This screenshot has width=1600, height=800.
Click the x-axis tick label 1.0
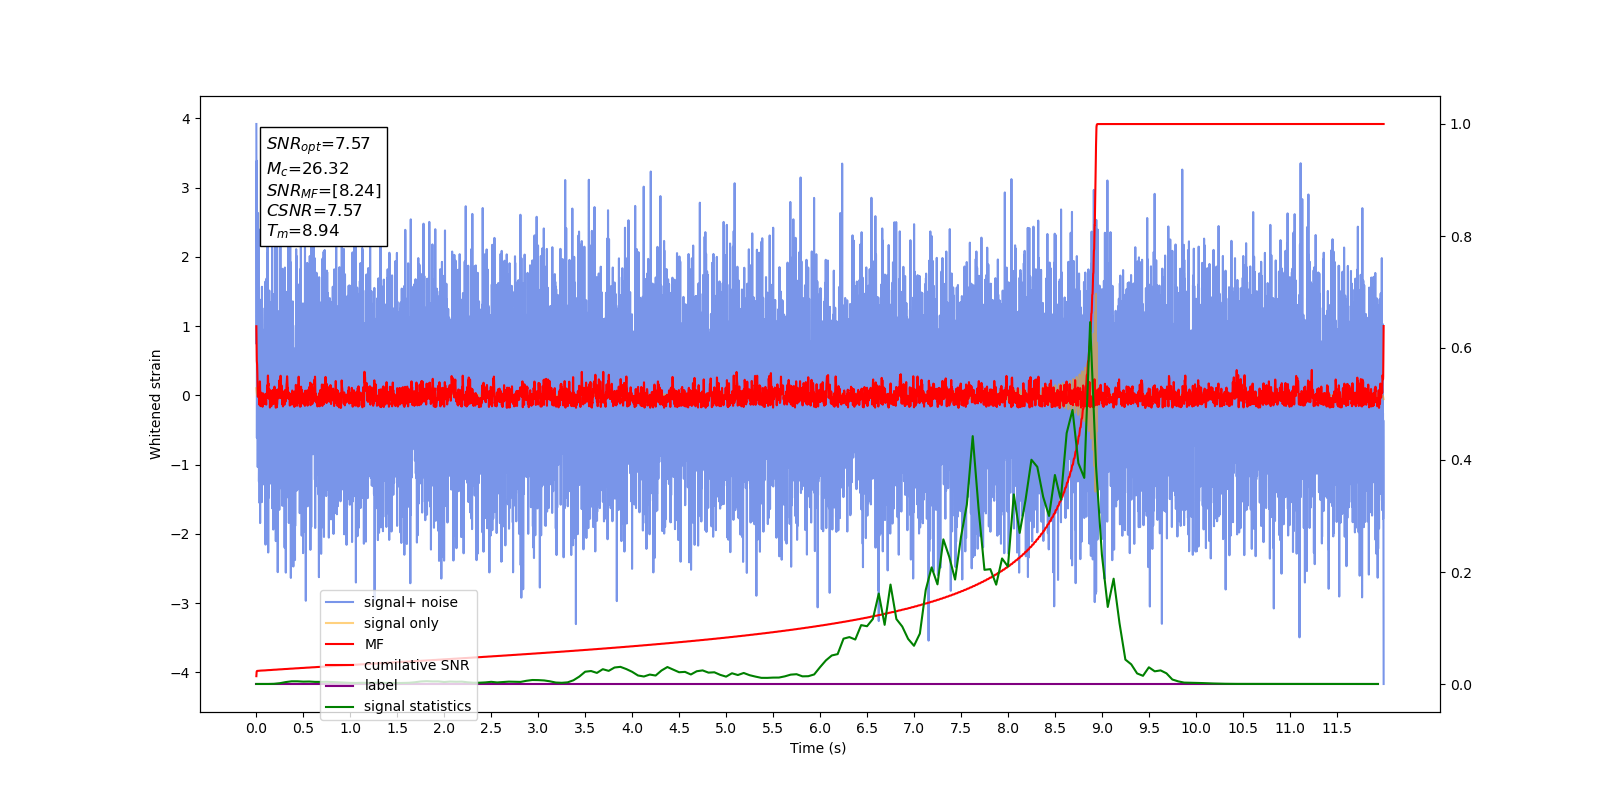point(350,728)
